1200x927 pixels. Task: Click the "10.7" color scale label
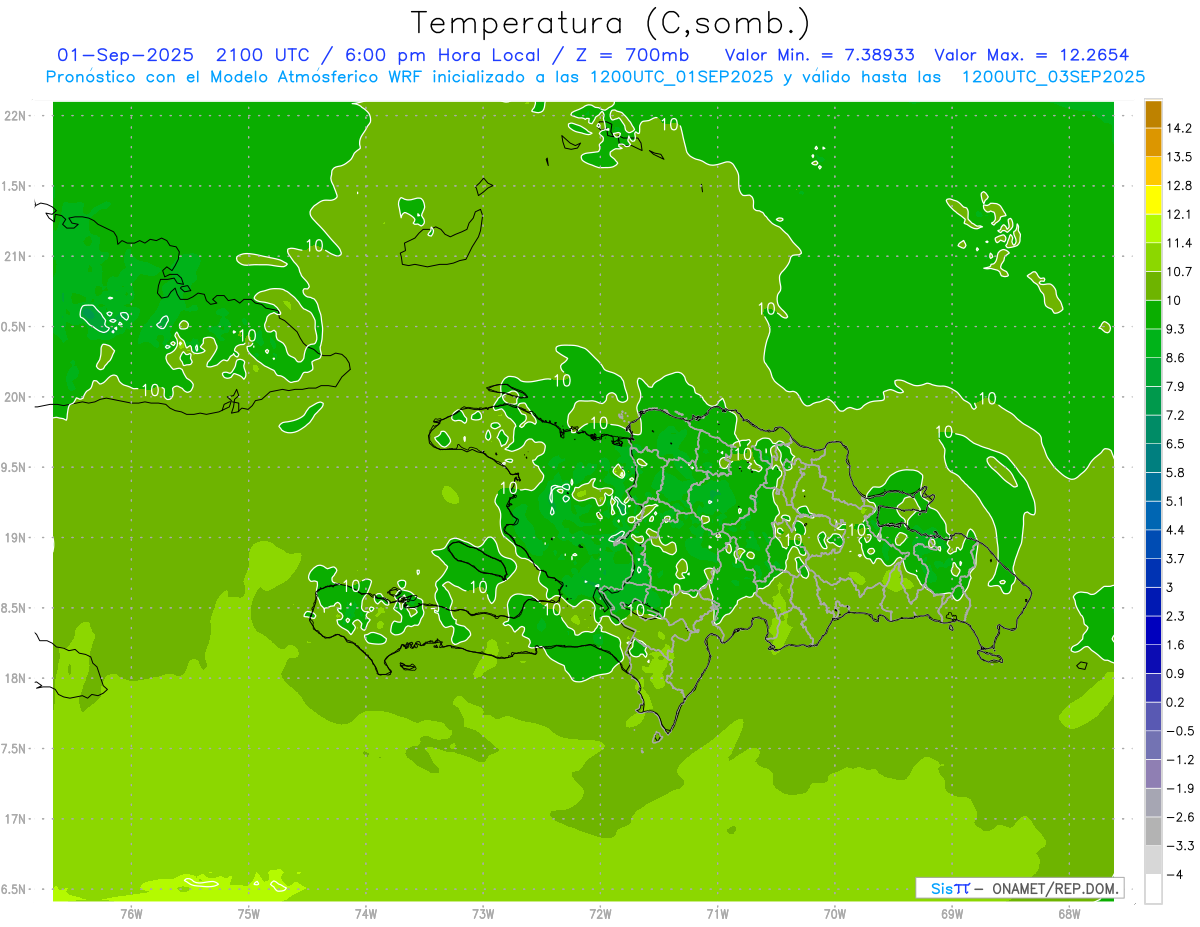point(1180,271)
